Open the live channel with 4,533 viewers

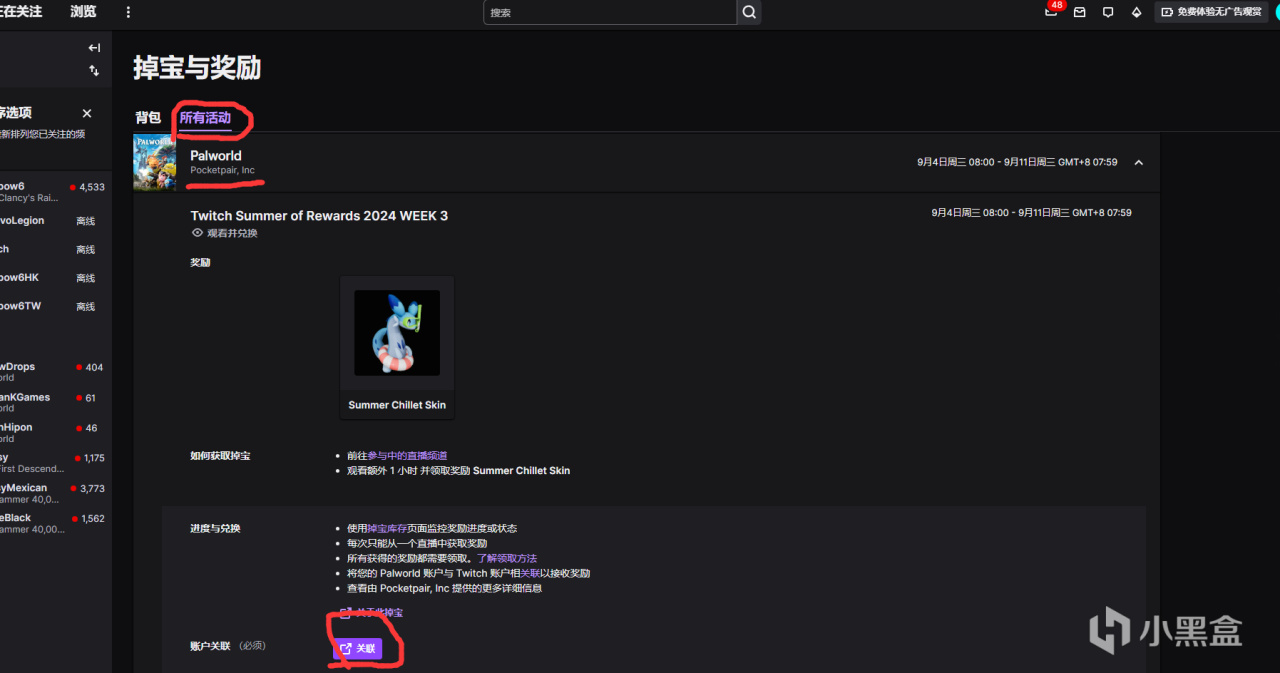click(x=52, y=192)
